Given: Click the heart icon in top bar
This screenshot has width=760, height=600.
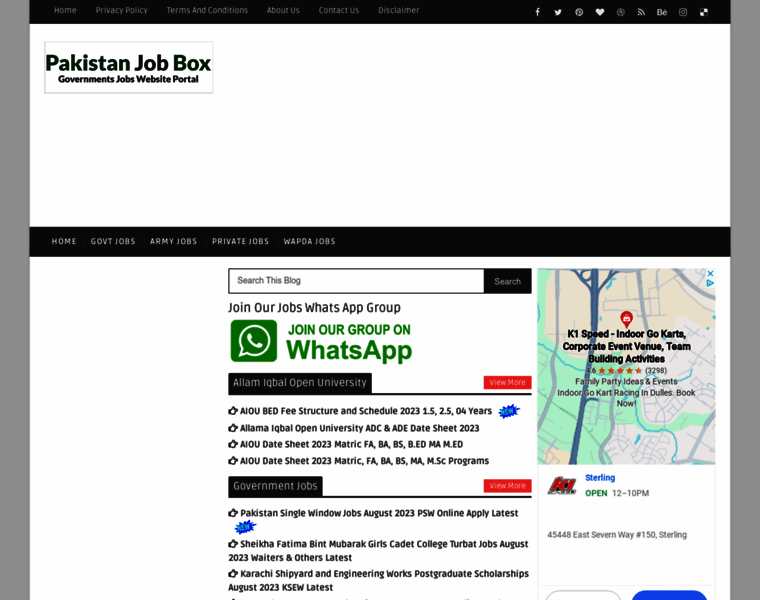Looking at the screenshot, I should point(600,12).
